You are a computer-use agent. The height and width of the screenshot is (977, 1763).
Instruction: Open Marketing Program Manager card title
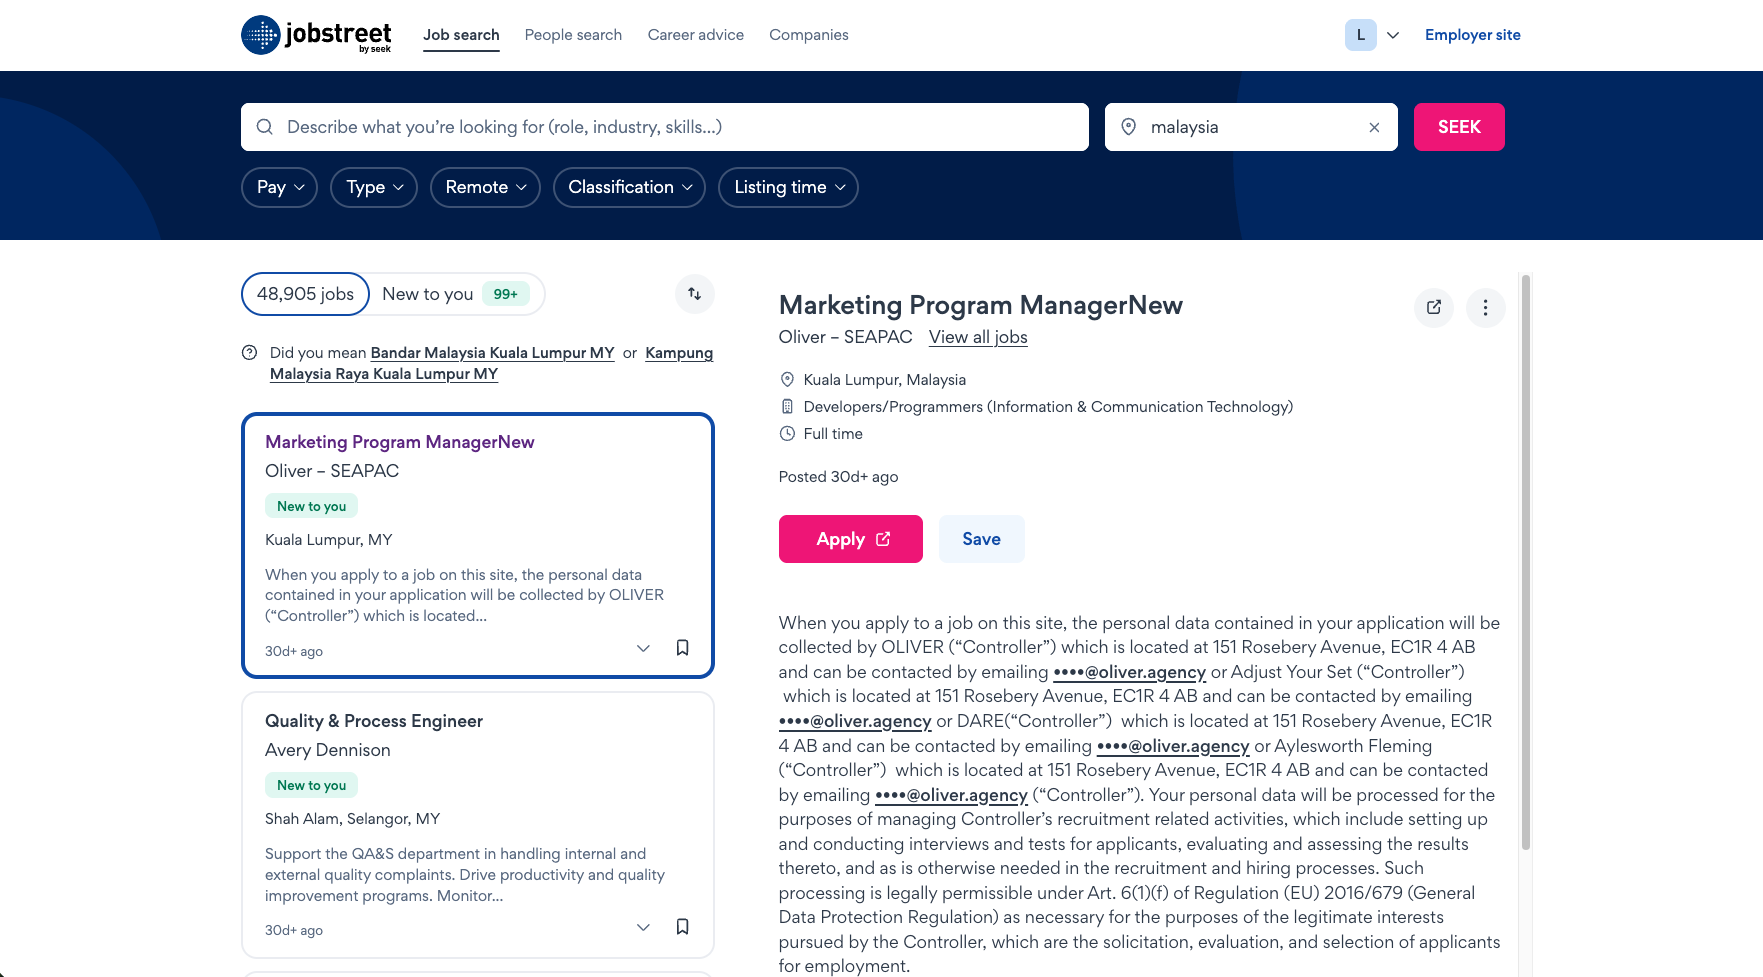(400, 442)
